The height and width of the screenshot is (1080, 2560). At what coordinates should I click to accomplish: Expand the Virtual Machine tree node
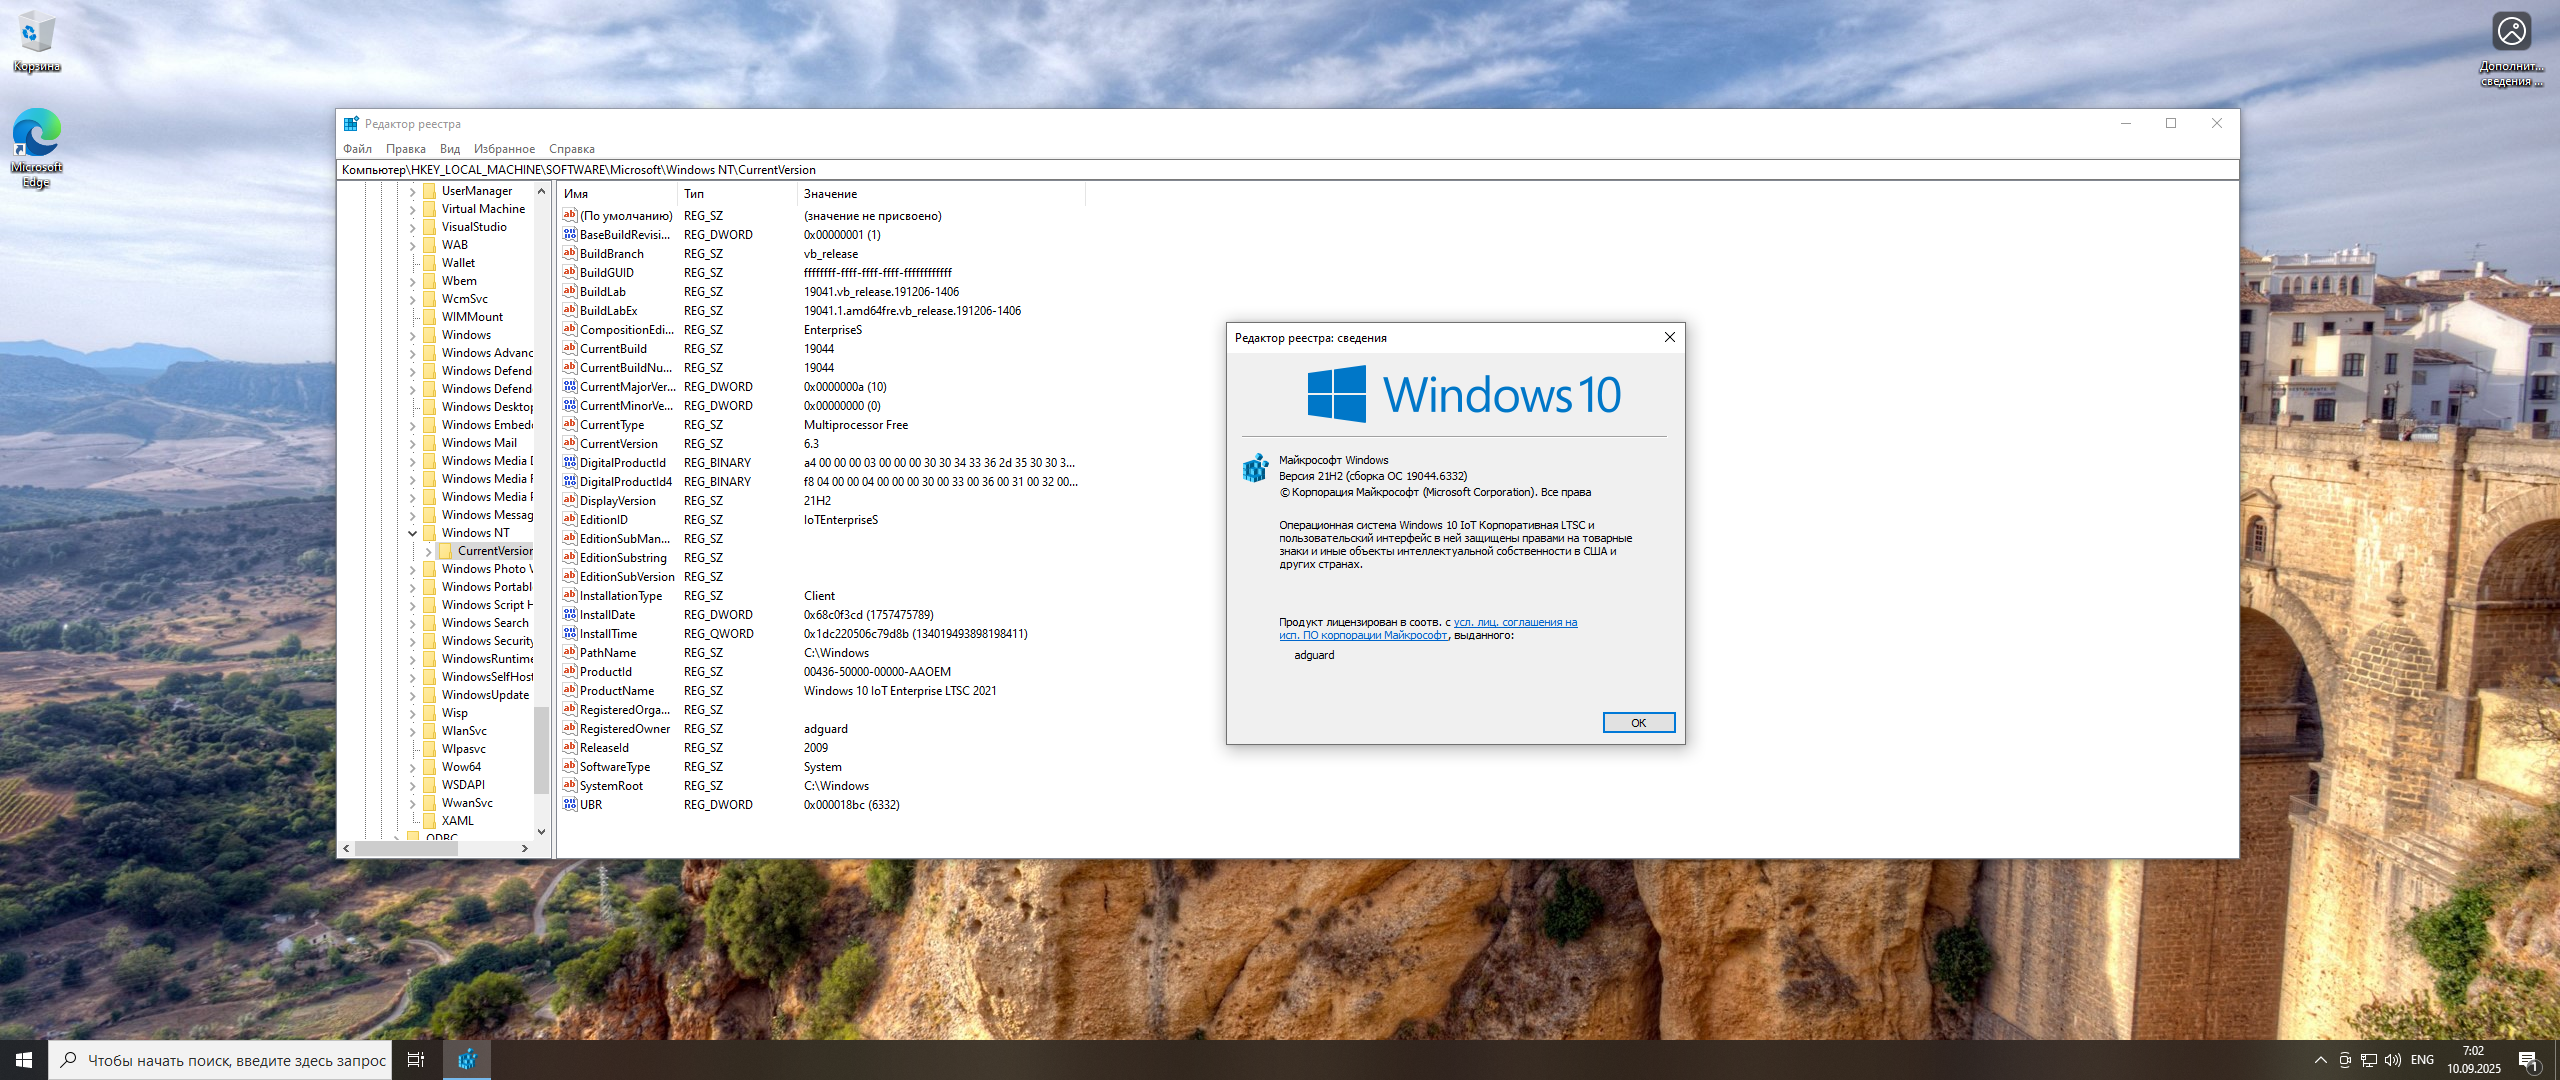tap(412, 209)
